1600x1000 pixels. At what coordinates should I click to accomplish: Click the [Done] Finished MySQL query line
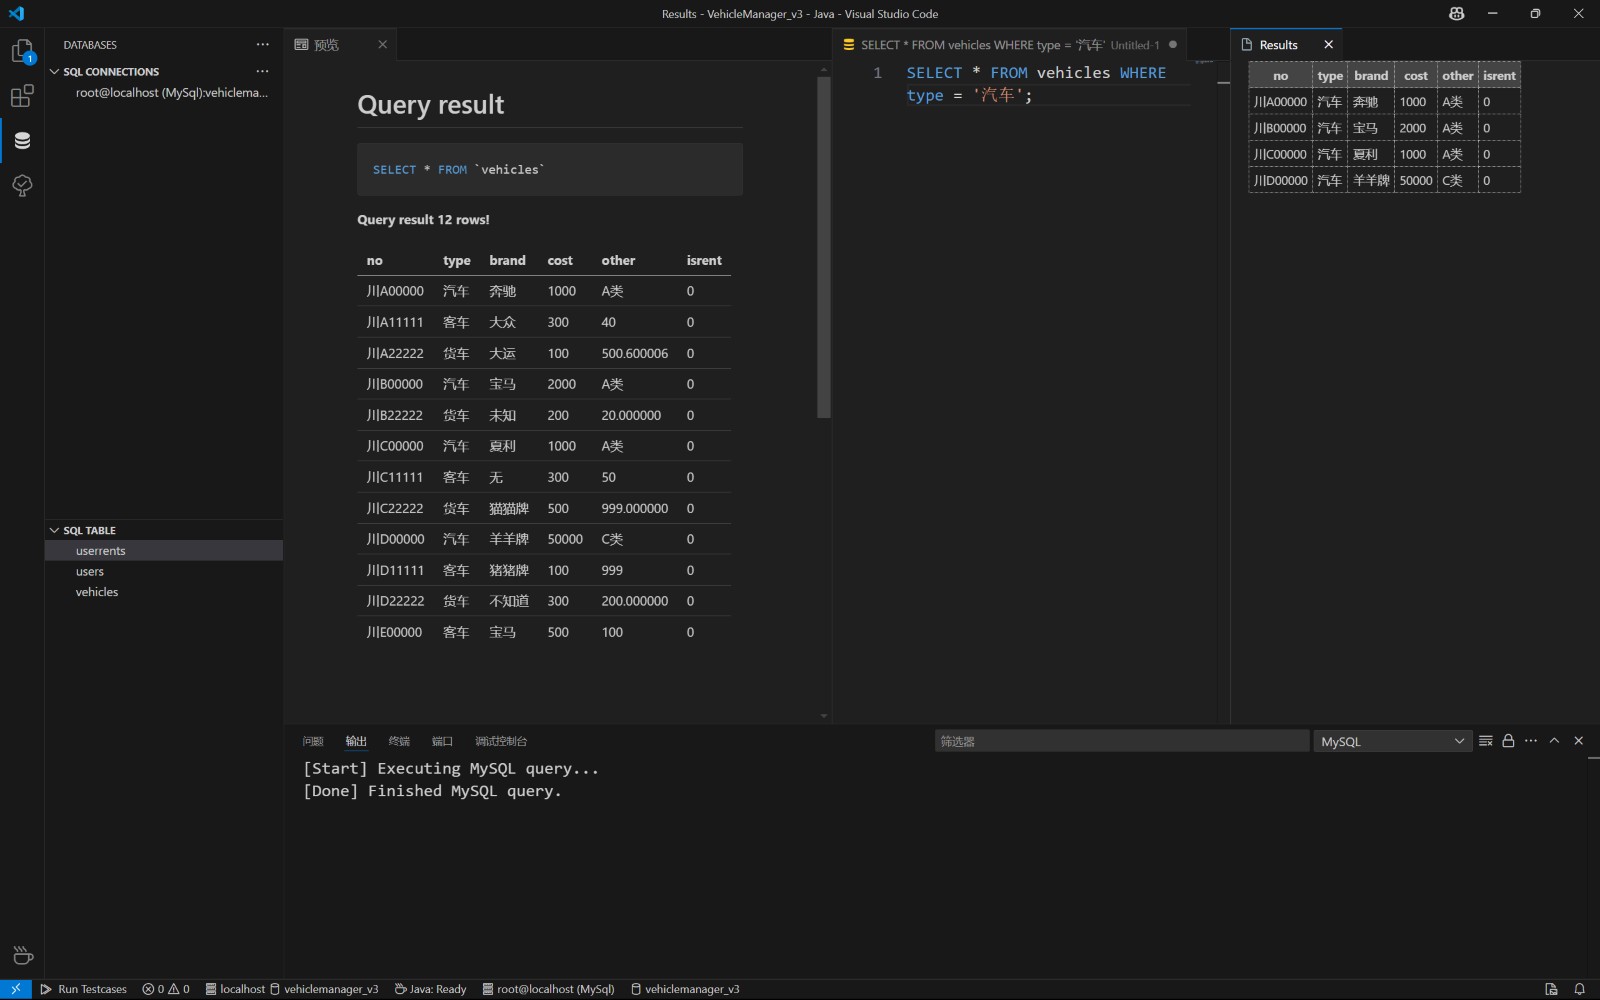432,791
